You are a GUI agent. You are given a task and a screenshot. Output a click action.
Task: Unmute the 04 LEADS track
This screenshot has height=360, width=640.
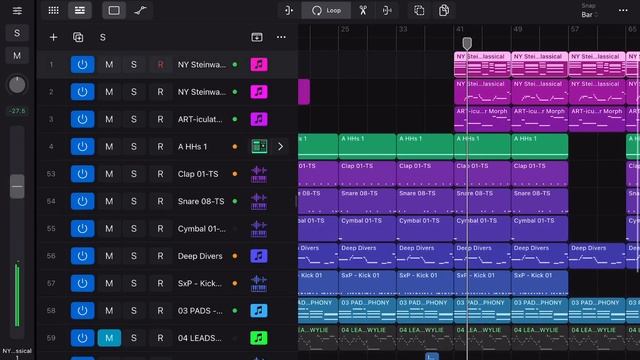coord(109,338)
